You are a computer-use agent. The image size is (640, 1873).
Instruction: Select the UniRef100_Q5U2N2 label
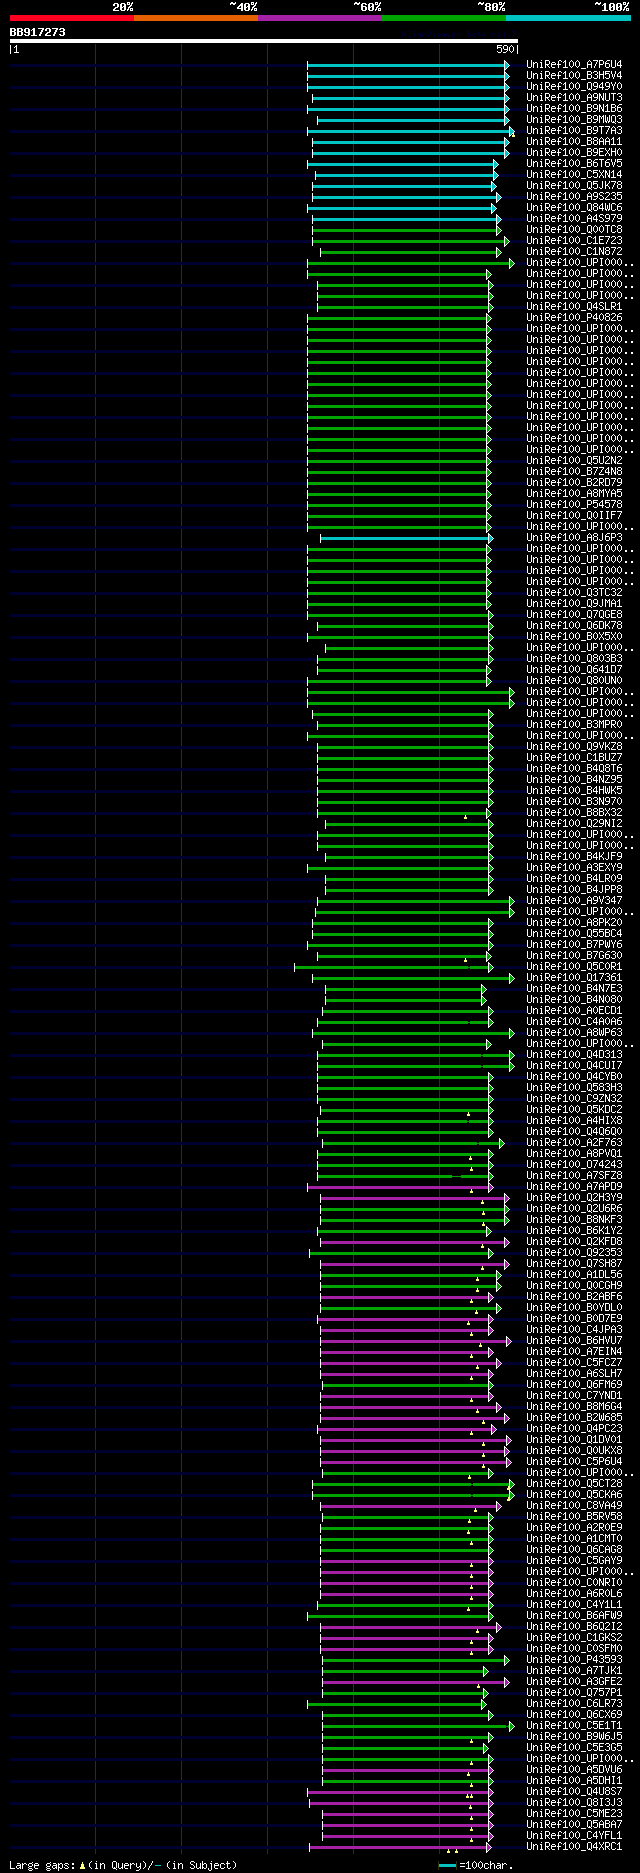coord(574,461)
